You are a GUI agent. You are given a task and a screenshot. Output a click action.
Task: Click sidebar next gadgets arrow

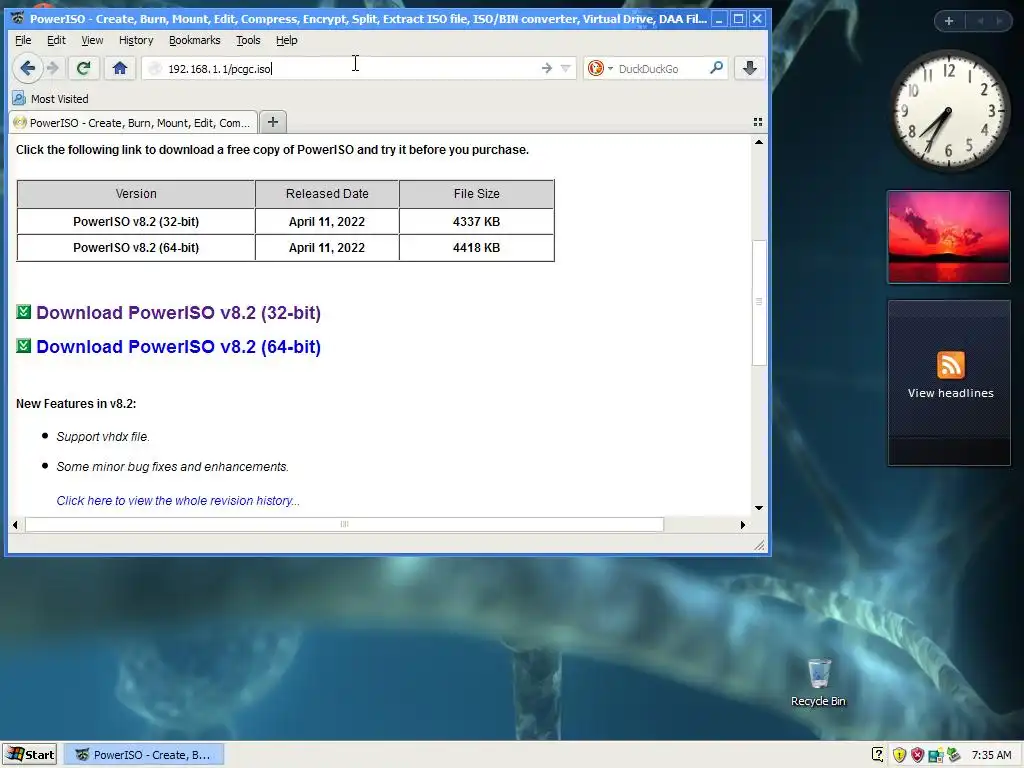[x=999, y=21]
